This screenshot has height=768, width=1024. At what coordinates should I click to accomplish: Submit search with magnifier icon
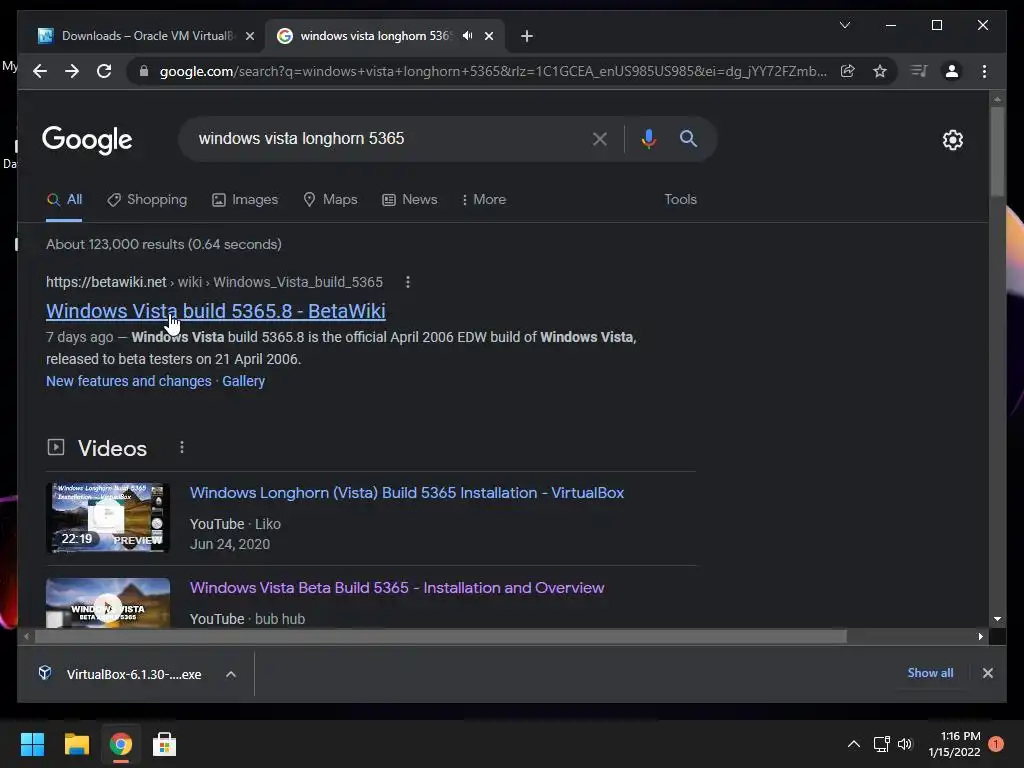[x=688, y=138]
